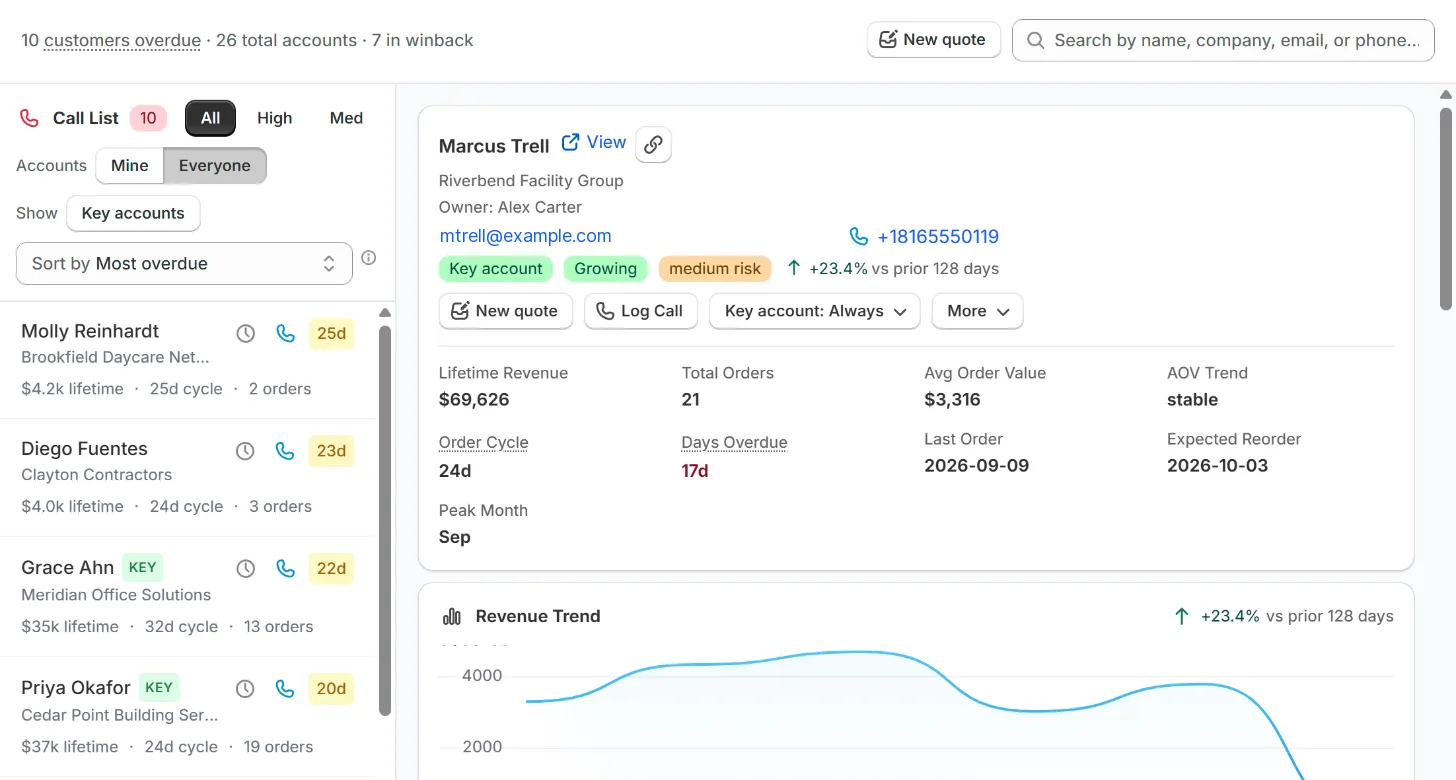Viewport: 1456px width, 780px height.
Task: Click the magnifier icon in the search box
Action: pos(1036,40)
